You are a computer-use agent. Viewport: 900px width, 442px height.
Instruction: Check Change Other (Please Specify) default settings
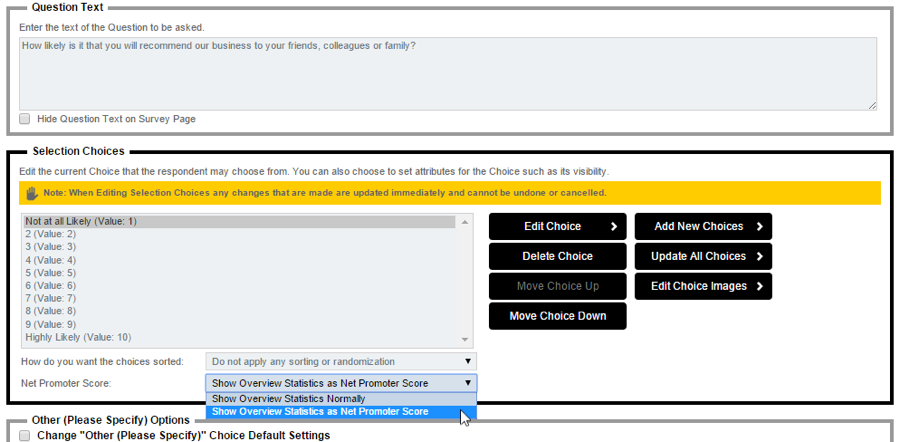coord(25,436)
